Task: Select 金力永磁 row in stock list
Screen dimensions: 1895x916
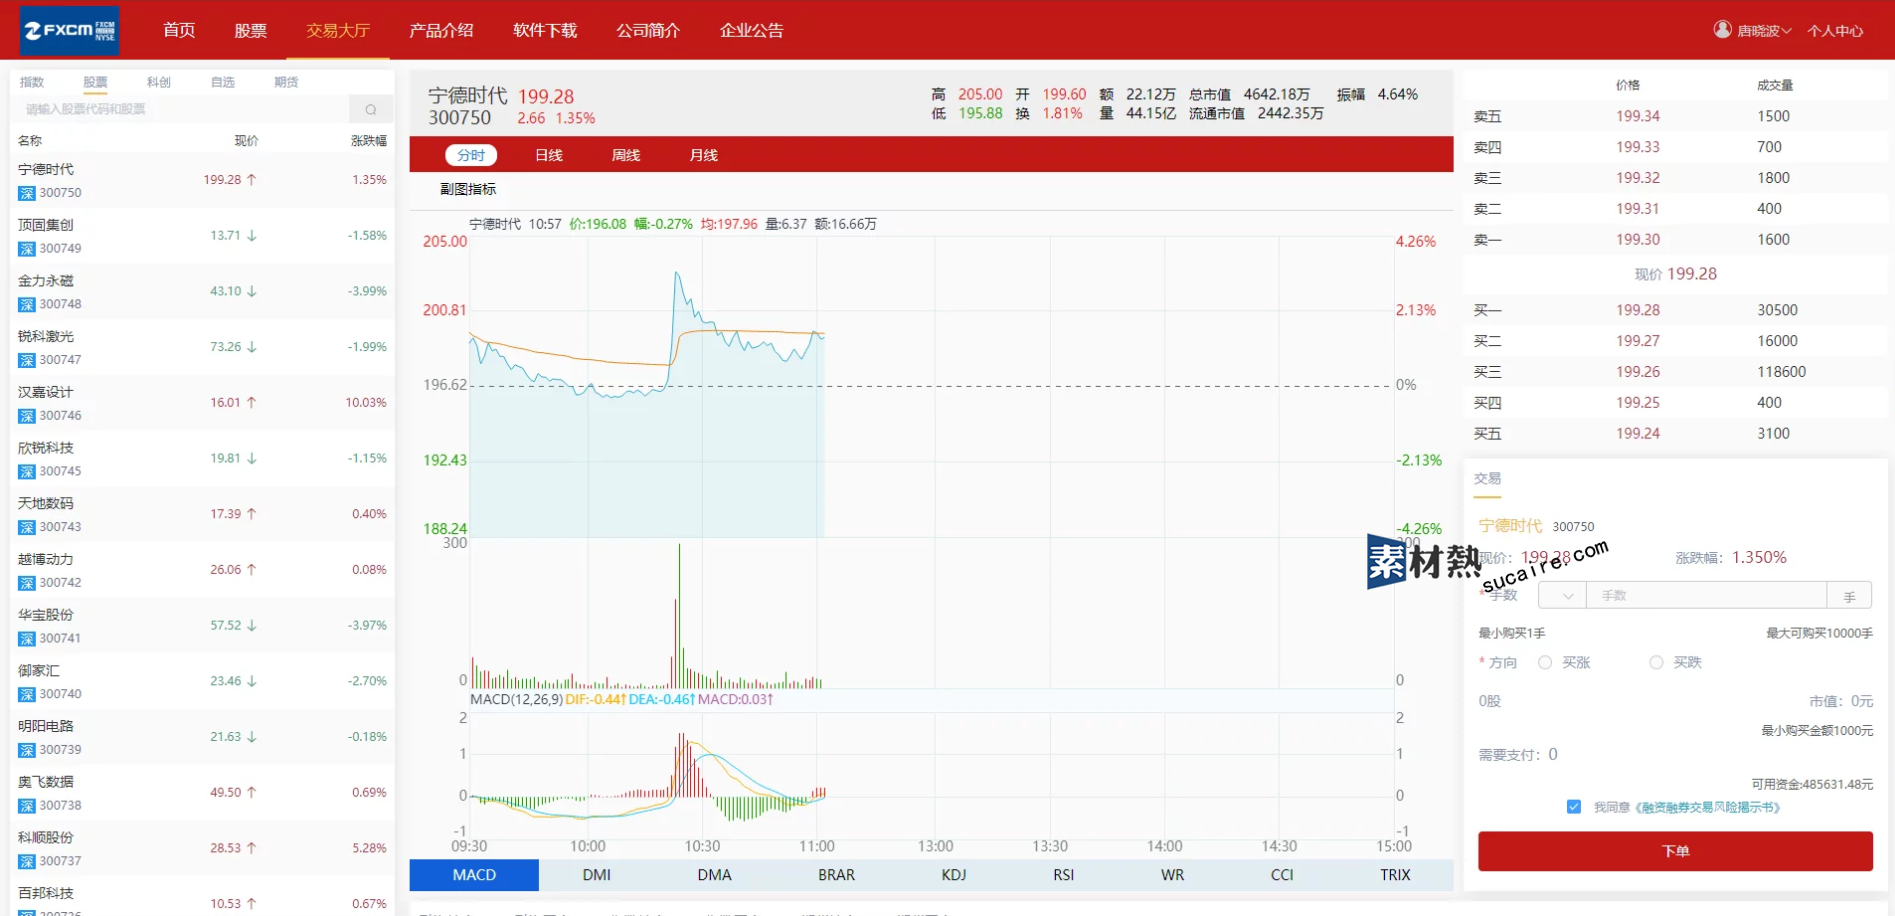Action: 202,292
